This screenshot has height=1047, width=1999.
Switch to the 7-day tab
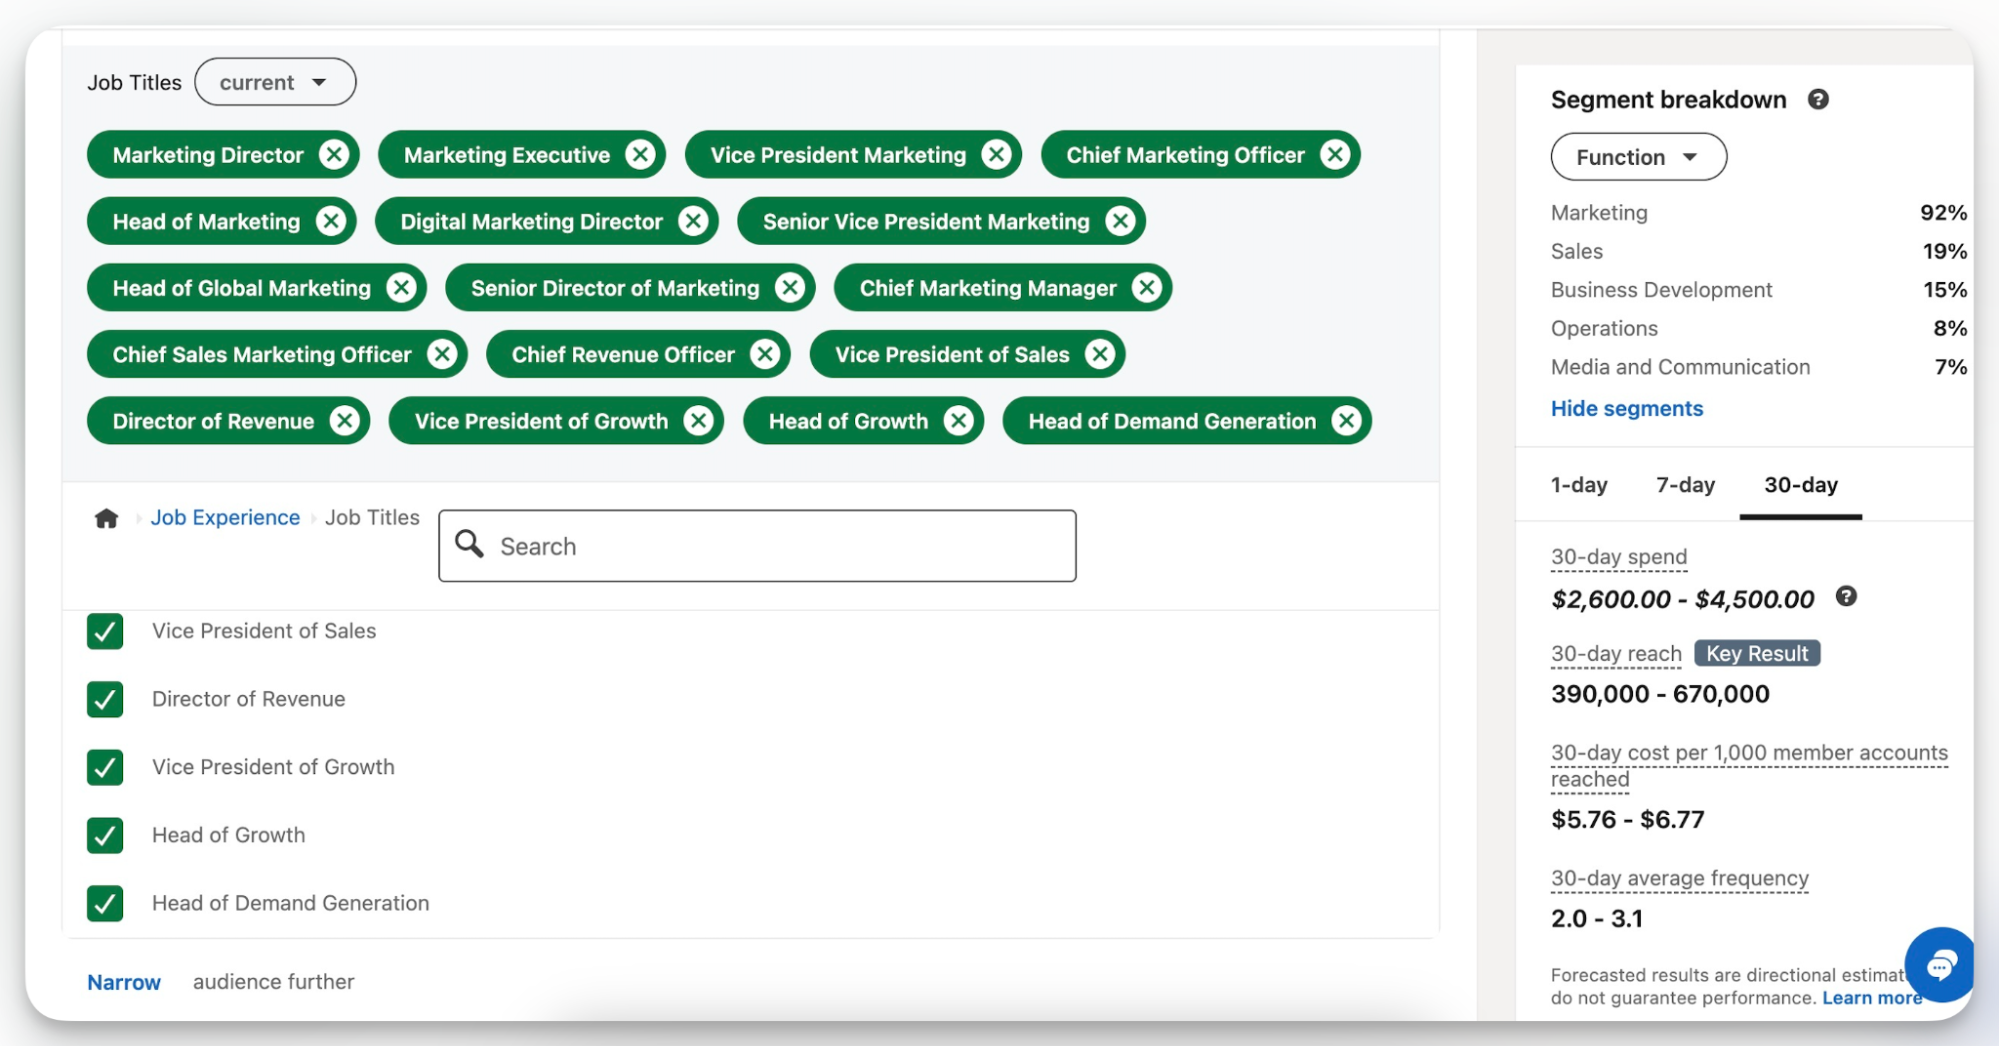click(x=1684, y=485)
